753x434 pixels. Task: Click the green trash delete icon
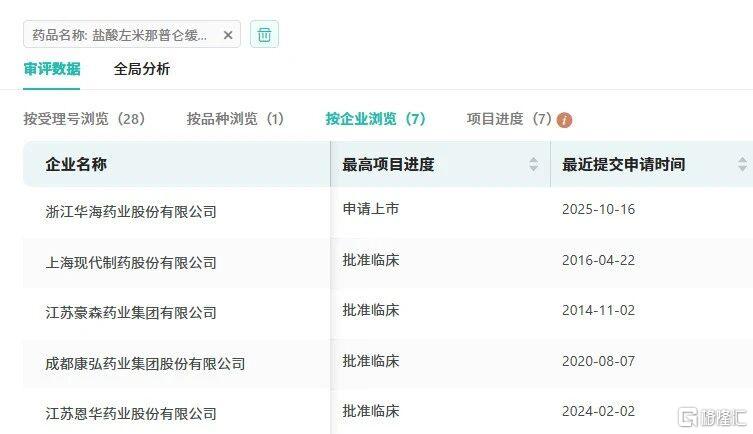[x=264, y=34]
